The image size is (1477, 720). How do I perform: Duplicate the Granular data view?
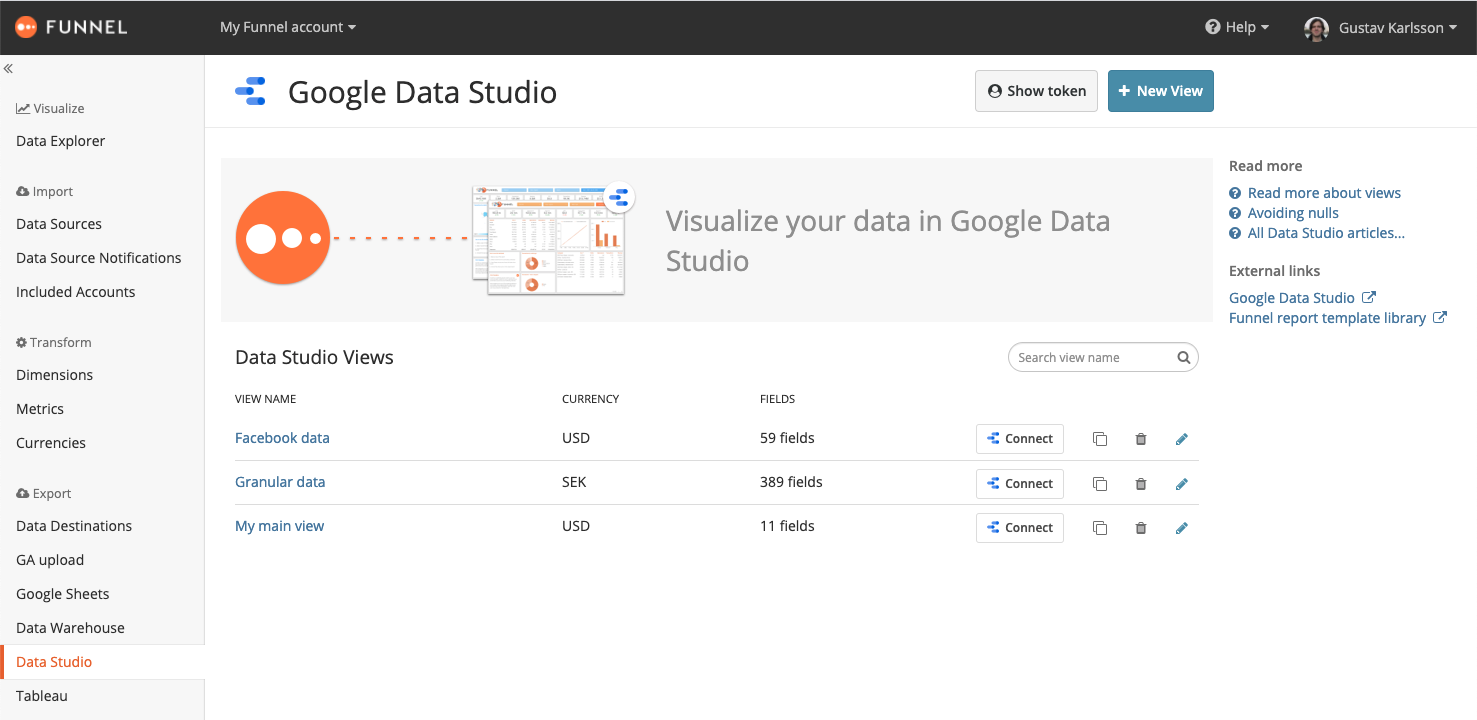pos(1100,484)
